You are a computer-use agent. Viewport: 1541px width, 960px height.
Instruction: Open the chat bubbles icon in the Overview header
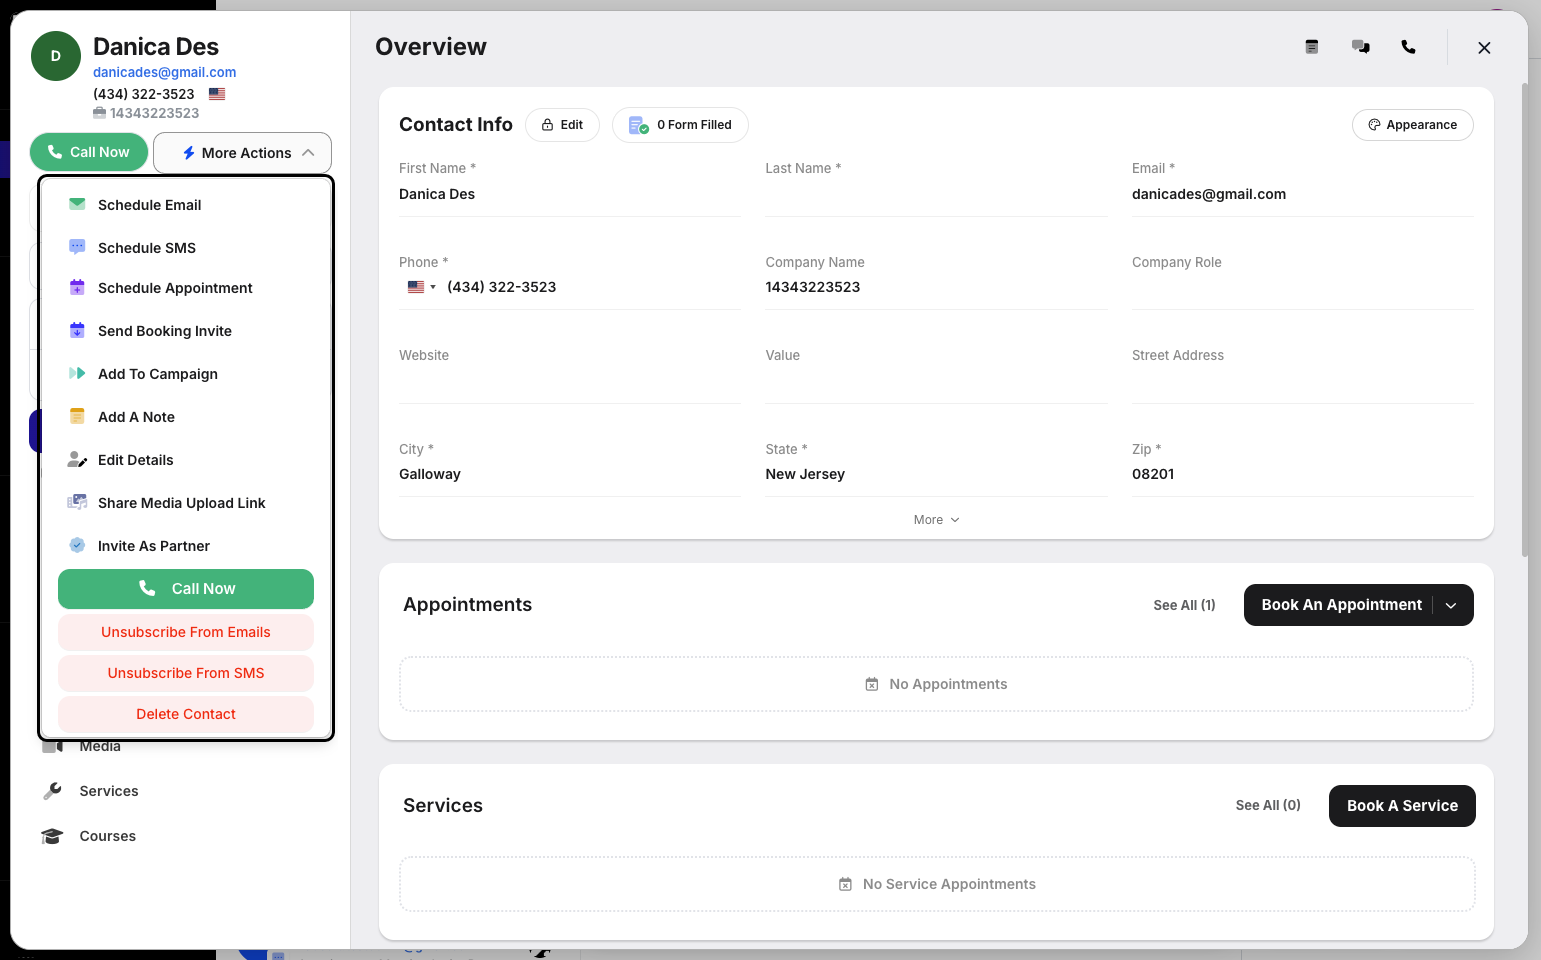[1360, 47]
